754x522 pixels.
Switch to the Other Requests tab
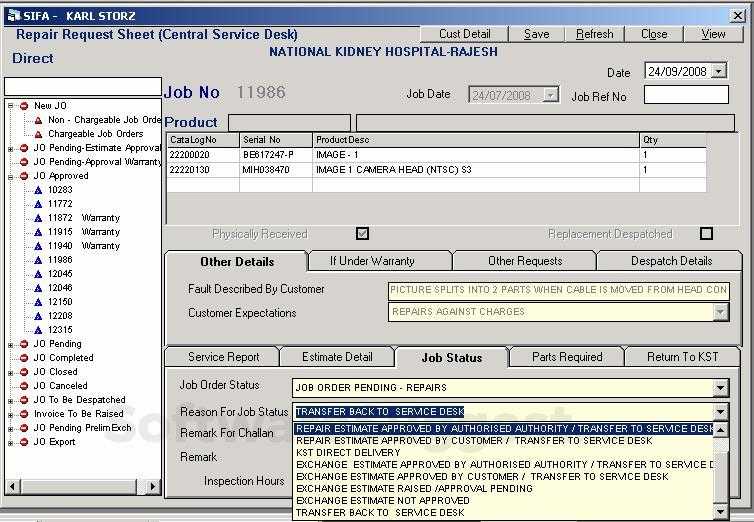point(525,261)
